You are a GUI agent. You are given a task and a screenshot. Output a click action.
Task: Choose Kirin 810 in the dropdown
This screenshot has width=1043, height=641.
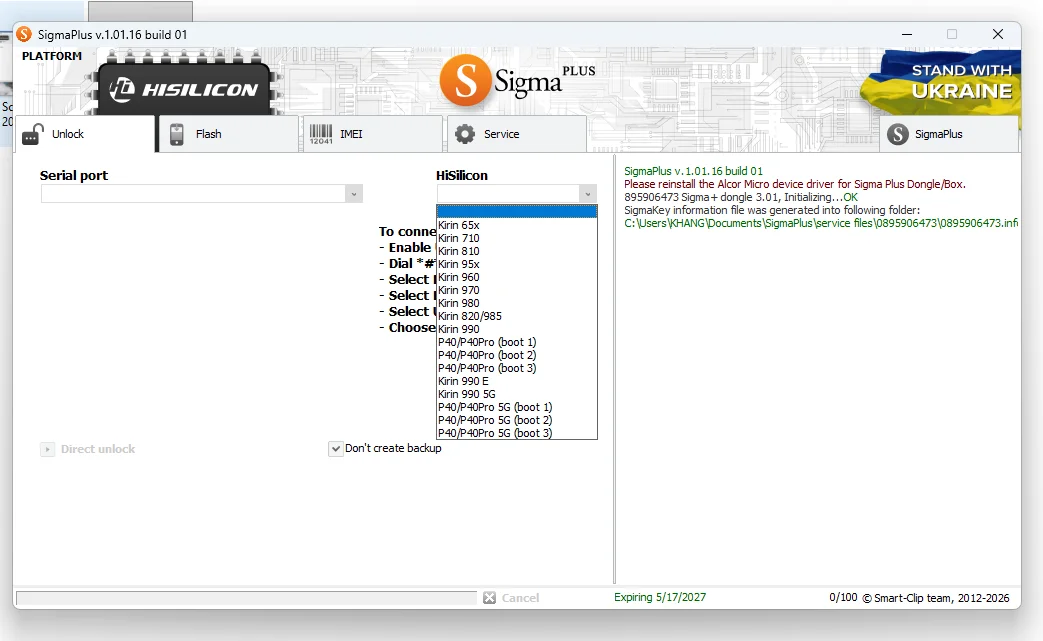point(517,251)
